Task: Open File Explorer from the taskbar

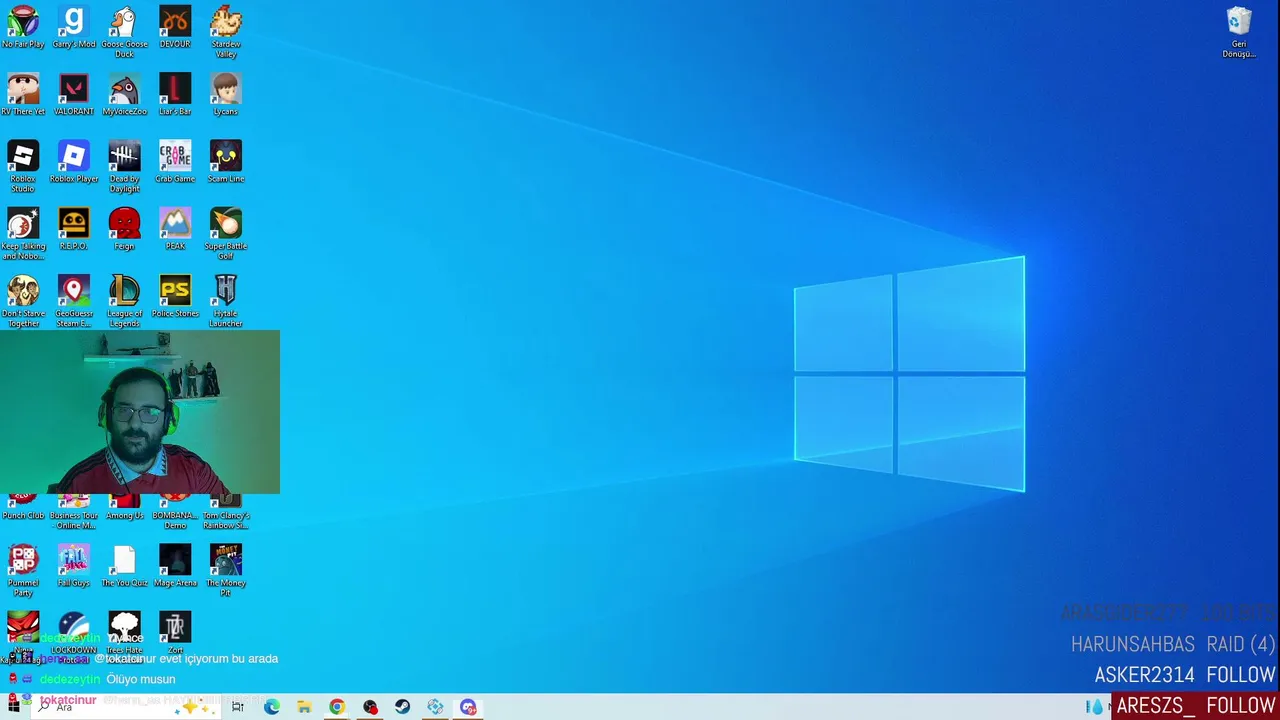Action: click(304, 707)
